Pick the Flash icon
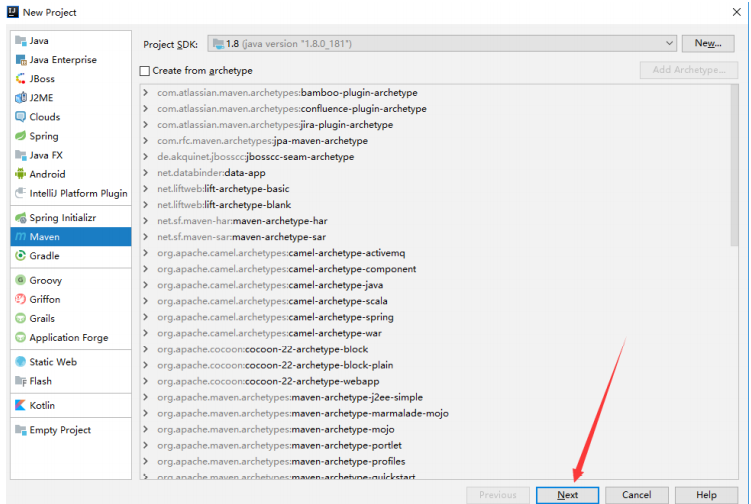Viewport: 751px width, 504px height. click(21, 381)
